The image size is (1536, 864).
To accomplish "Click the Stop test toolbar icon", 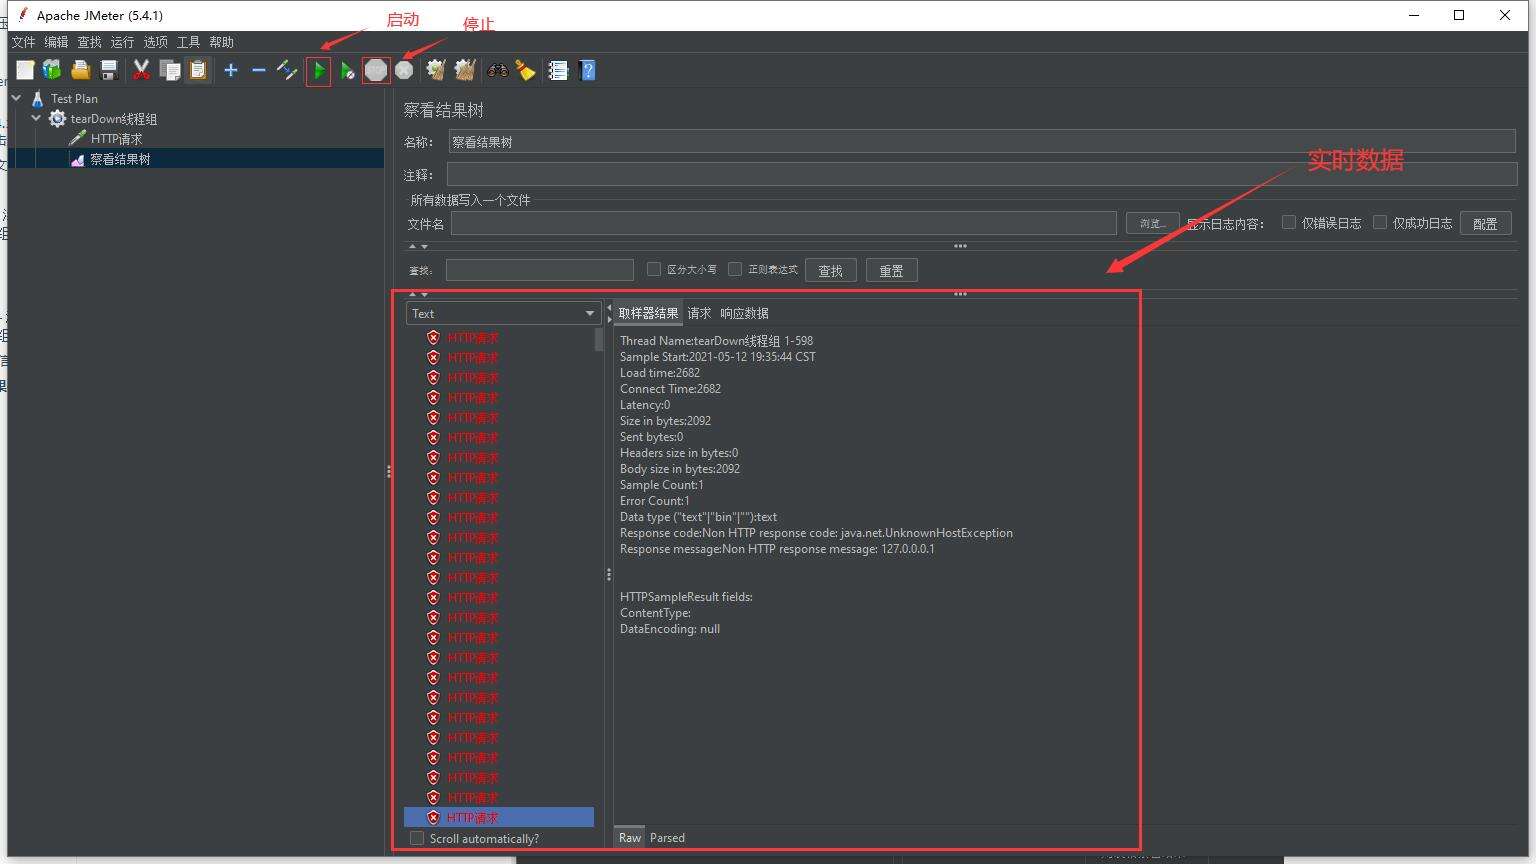I will (376, 71).
